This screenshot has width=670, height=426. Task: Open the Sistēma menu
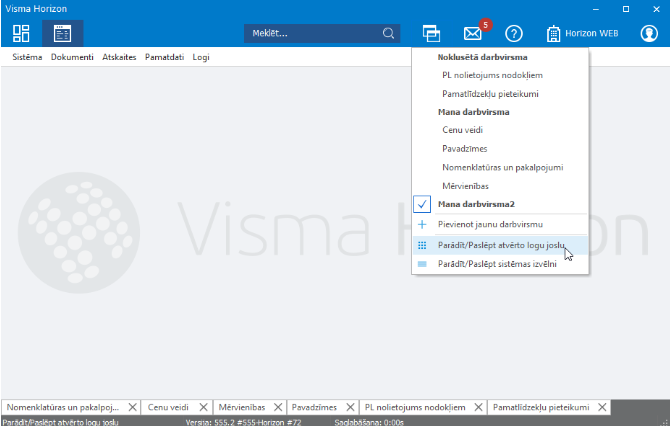(27, 57)
